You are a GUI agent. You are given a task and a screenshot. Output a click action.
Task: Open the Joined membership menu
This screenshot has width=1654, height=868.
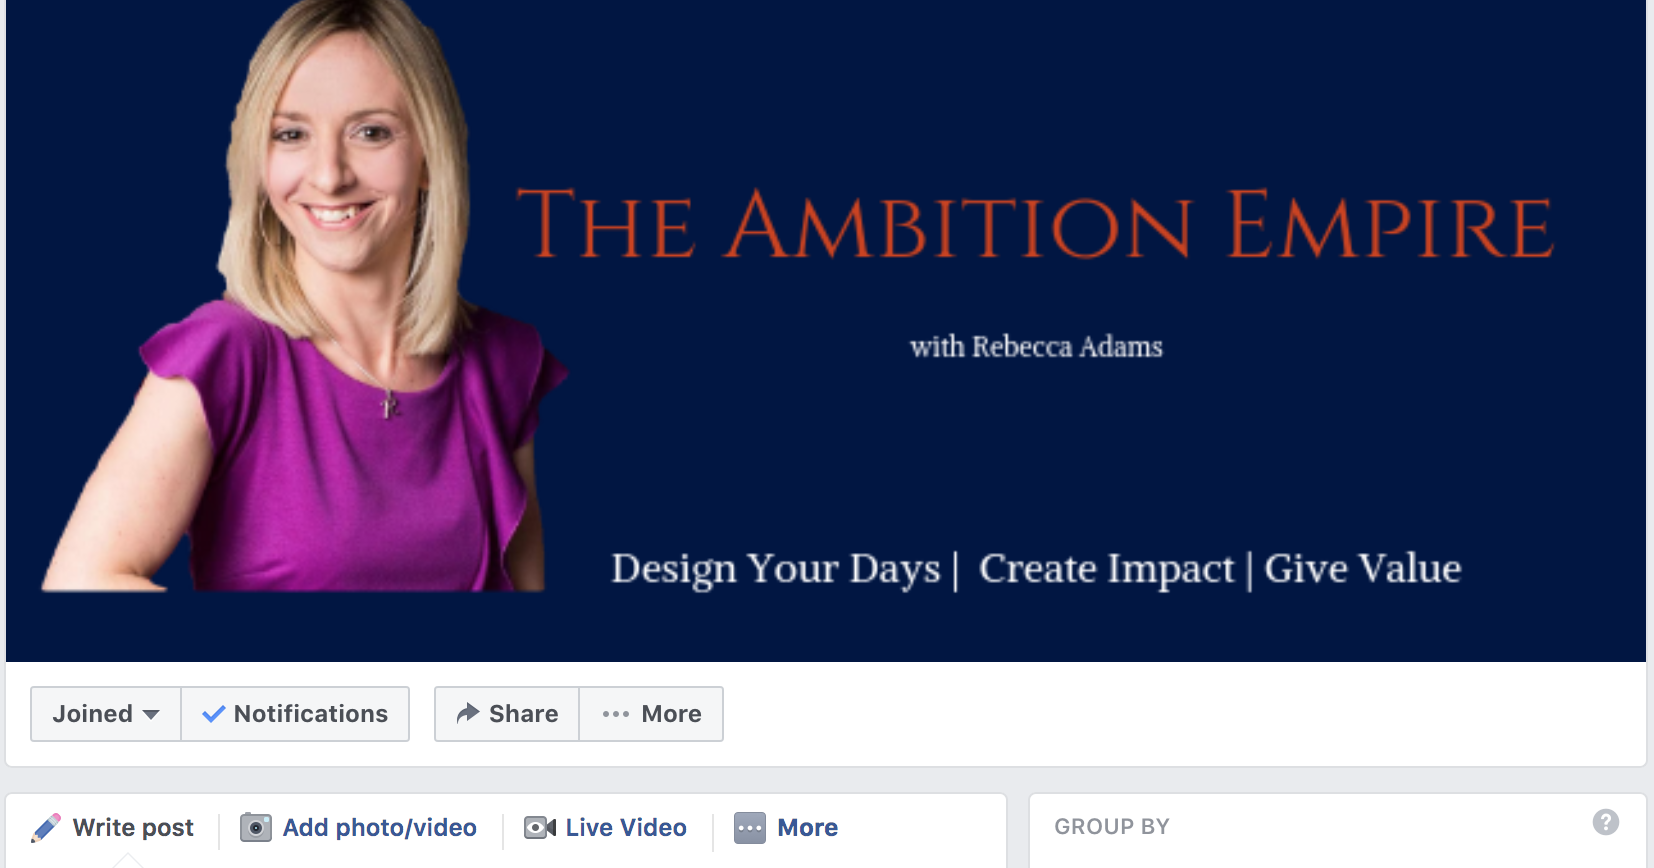click(106, 714)
